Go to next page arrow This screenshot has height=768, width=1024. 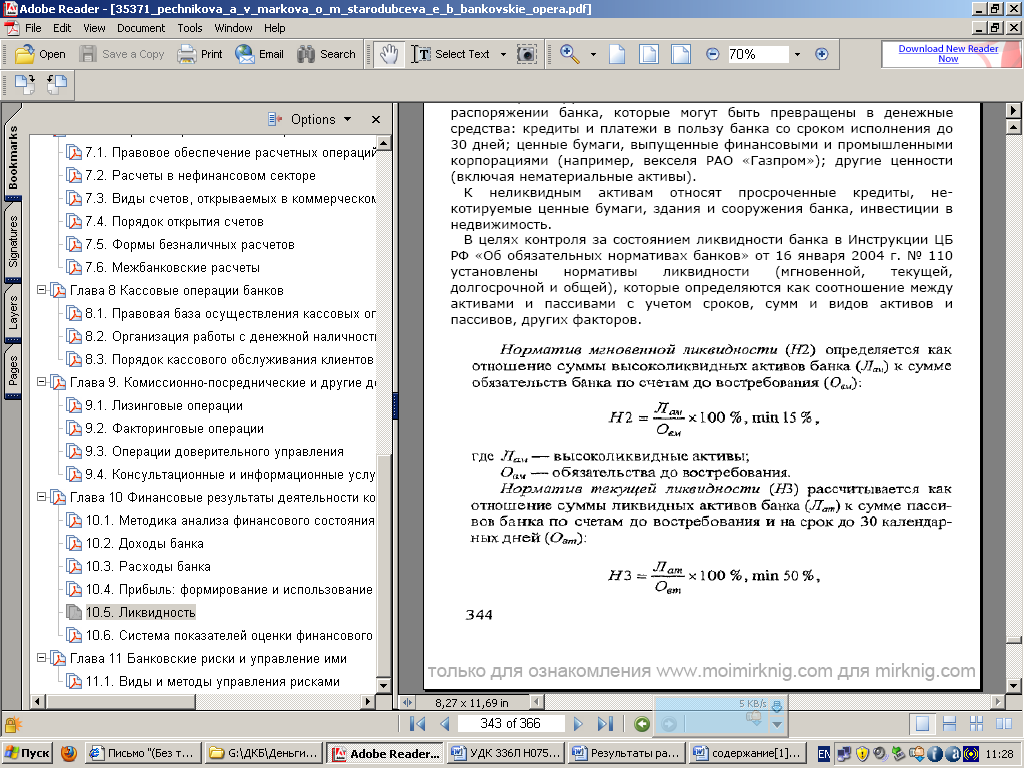pyautogui.click(x=578, y=724)
